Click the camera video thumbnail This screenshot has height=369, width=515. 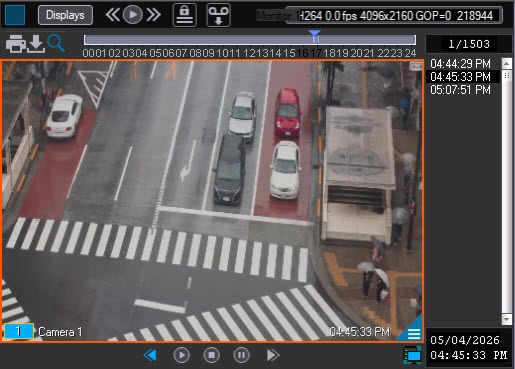pos(212,201)
